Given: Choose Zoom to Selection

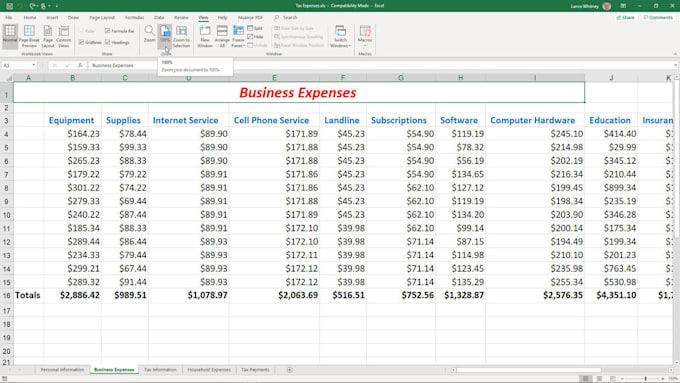Looking at the screenshot, I should pos(181,36).
